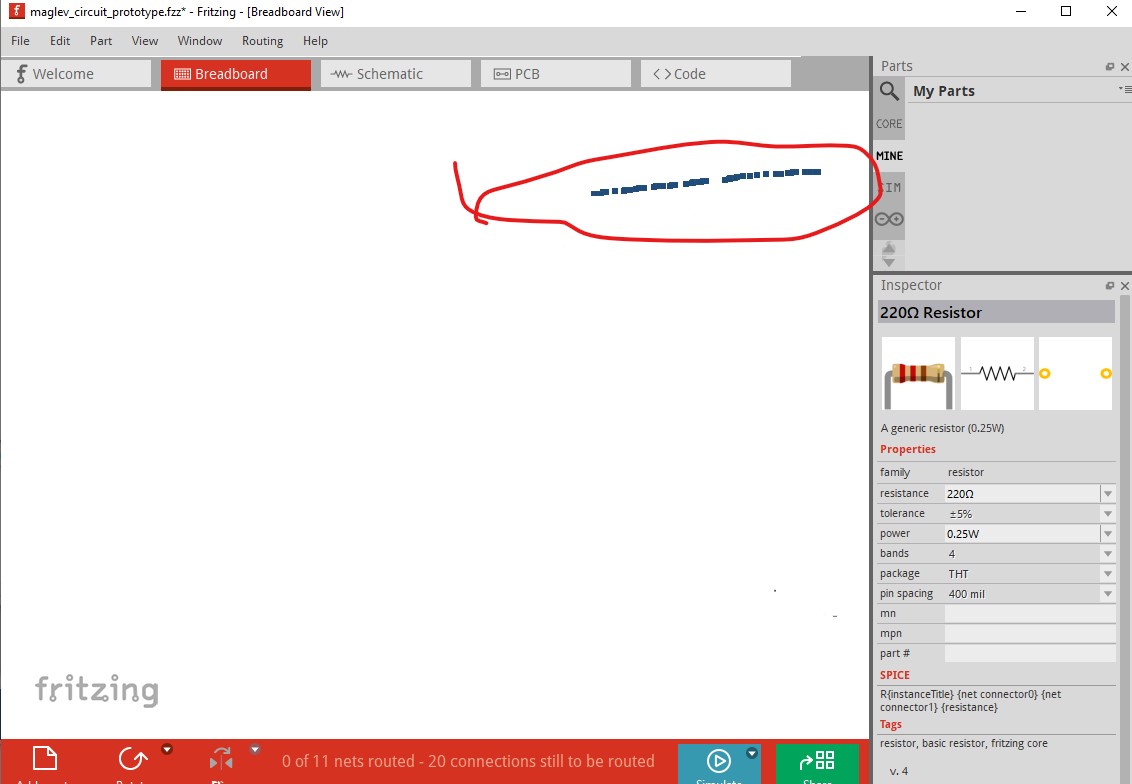Open the Part menu

pyautogui.click(x=101, y=41)
